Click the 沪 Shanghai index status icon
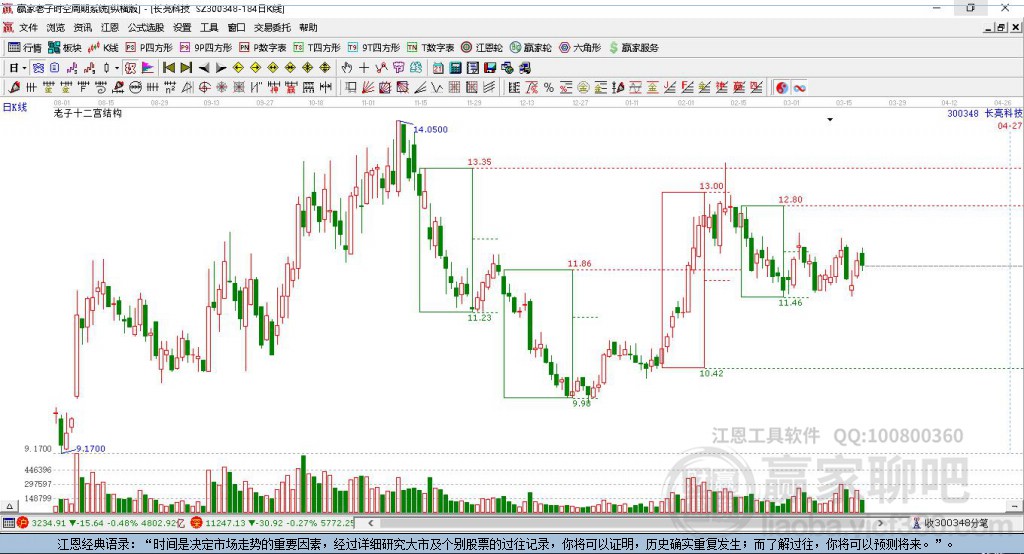Image resolution: width=1024 pixels, height=554 pixels. 23,523
